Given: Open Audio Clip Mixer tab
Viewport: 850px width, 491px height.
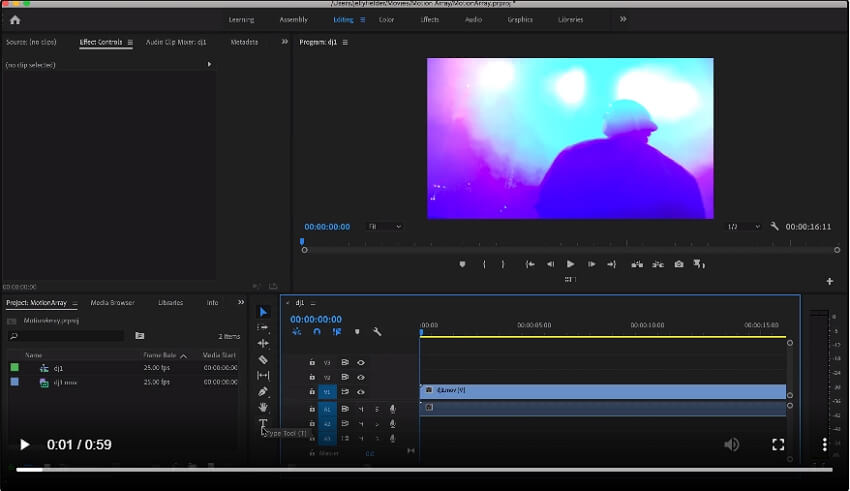Looking at the screenshot, I should (176, 42).
